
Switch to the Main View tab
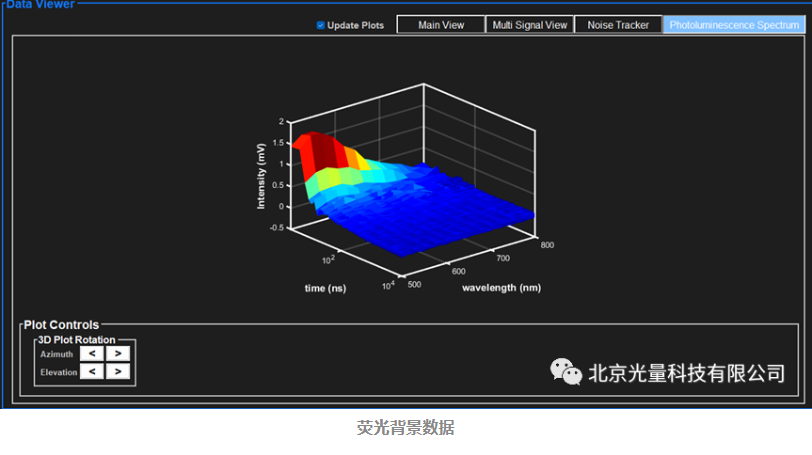point(441,25)
